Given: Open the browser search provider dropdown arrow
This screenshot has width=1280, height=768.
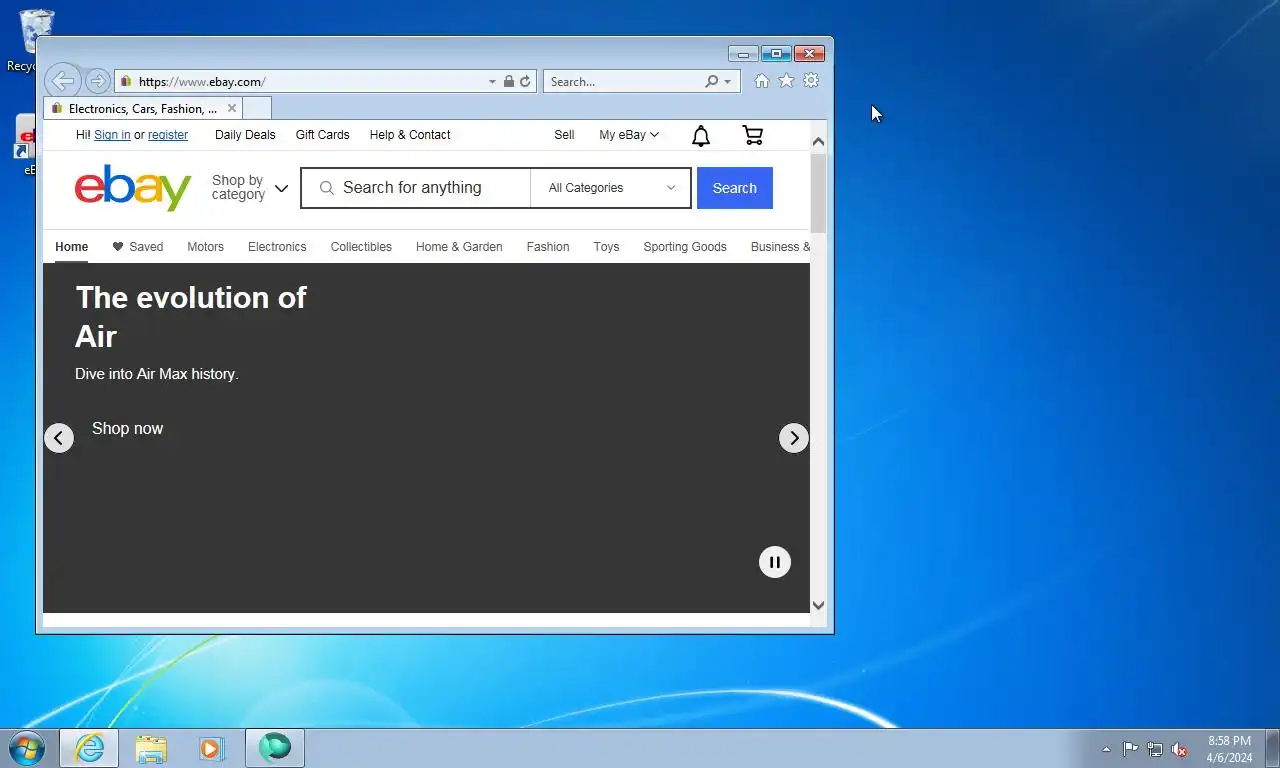Looking at the screenshot, I should pyautogui.click(x=728, y=82).
